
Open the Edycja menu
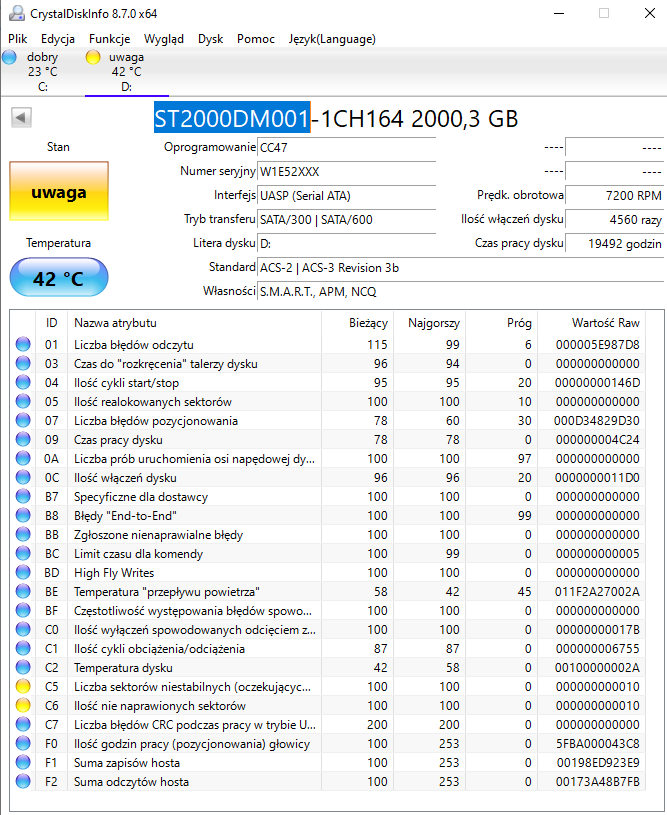coord(58,39)
